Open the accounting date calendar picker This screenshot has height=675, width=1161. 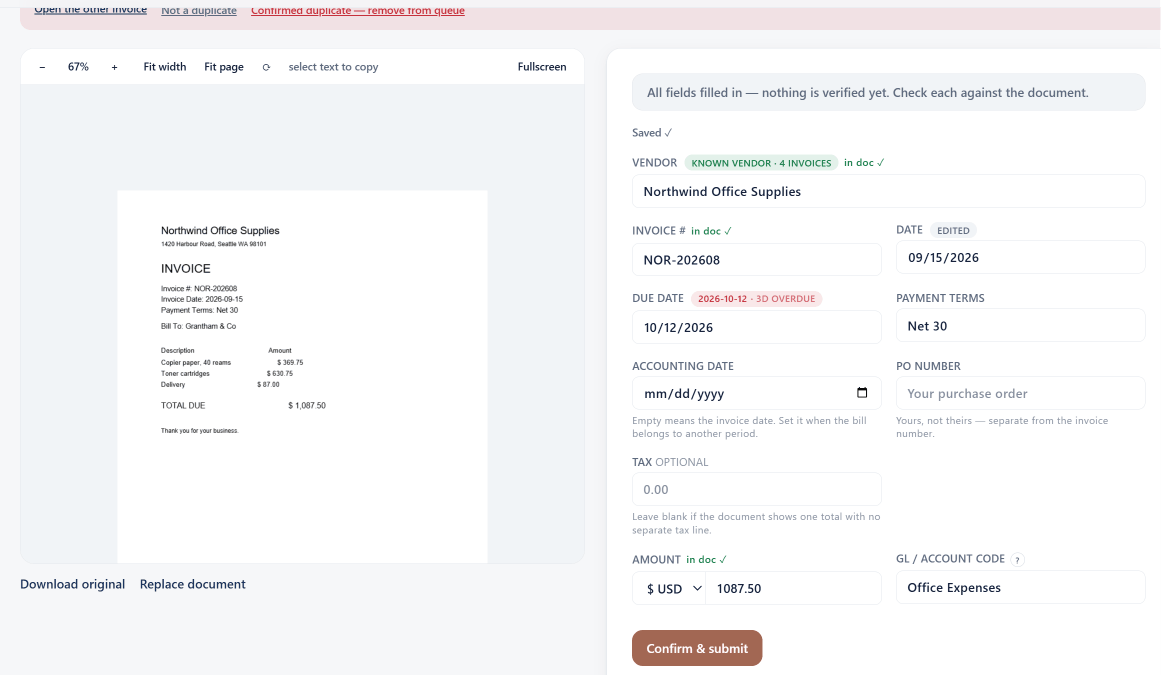coord(862,393)
